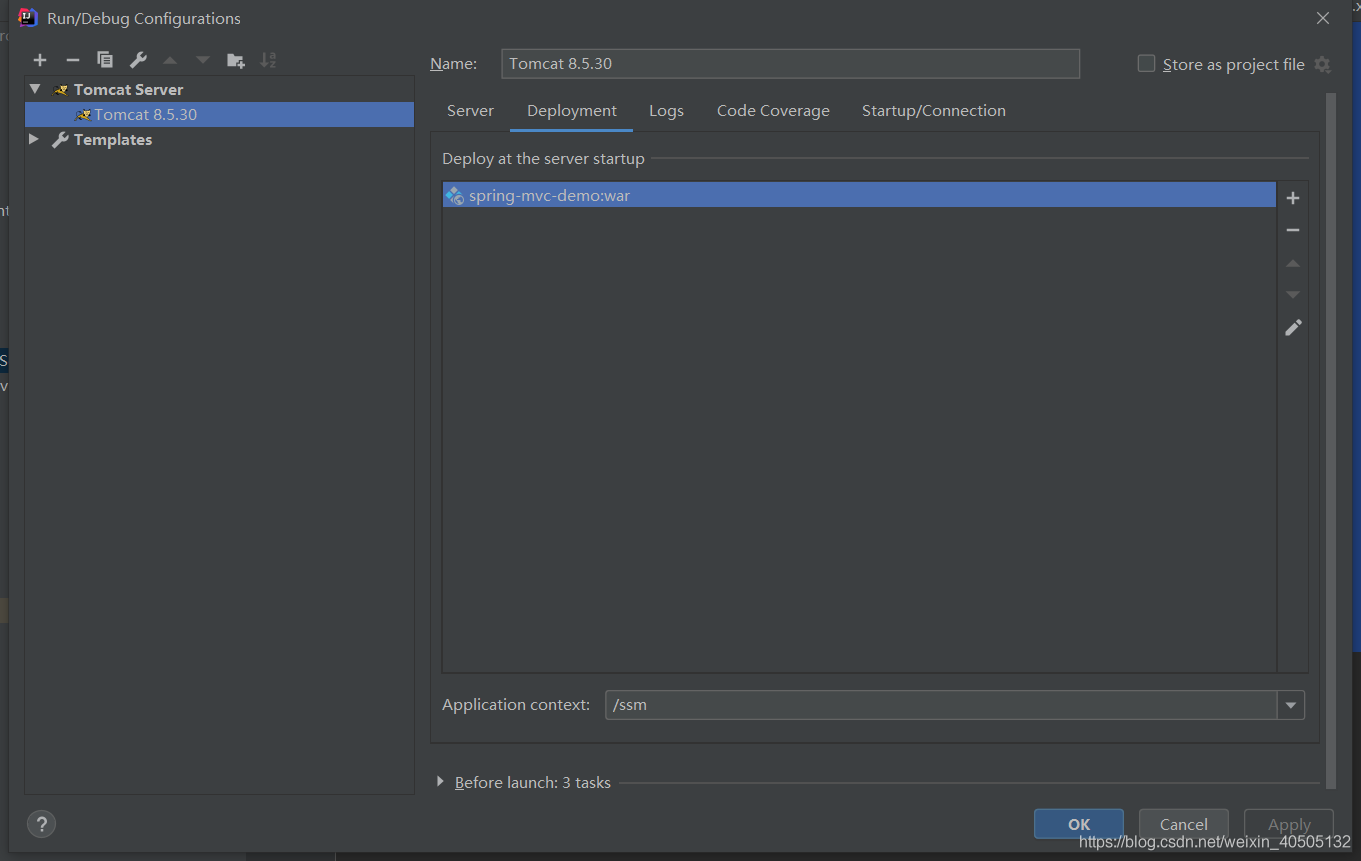Click the Application context /ssm field

pyautogui.click(x=941, y=705)
